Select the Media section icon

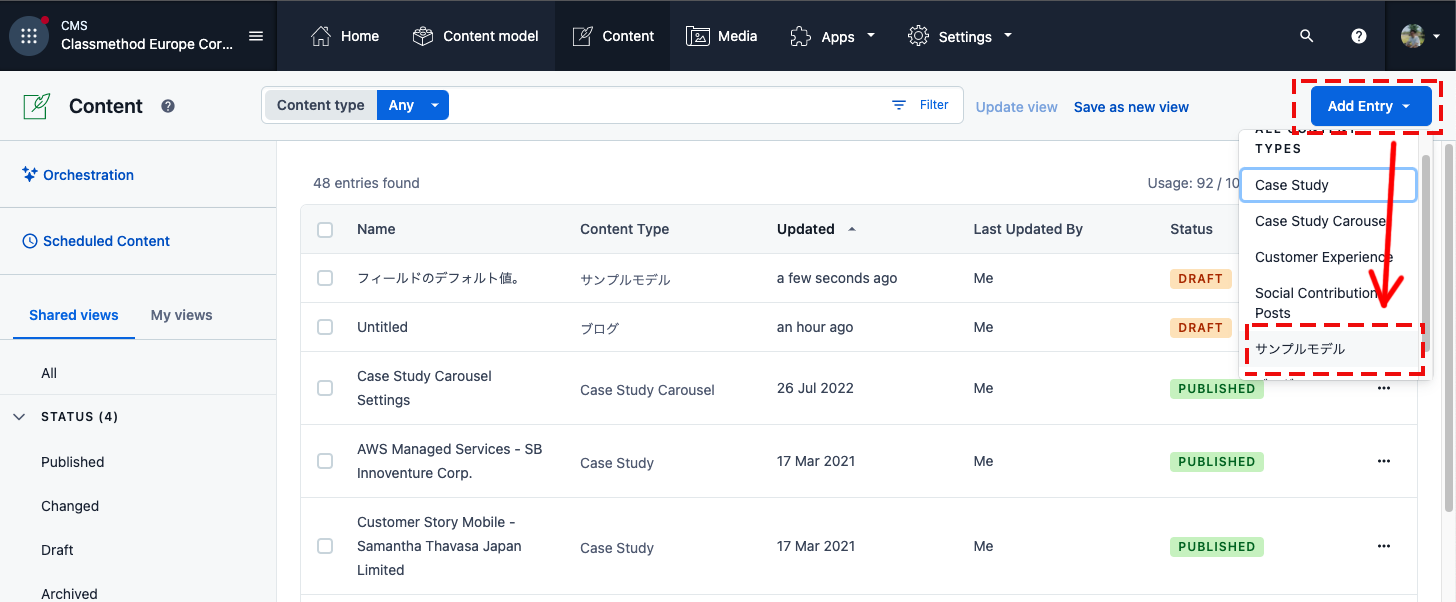[x=697, y=35]
